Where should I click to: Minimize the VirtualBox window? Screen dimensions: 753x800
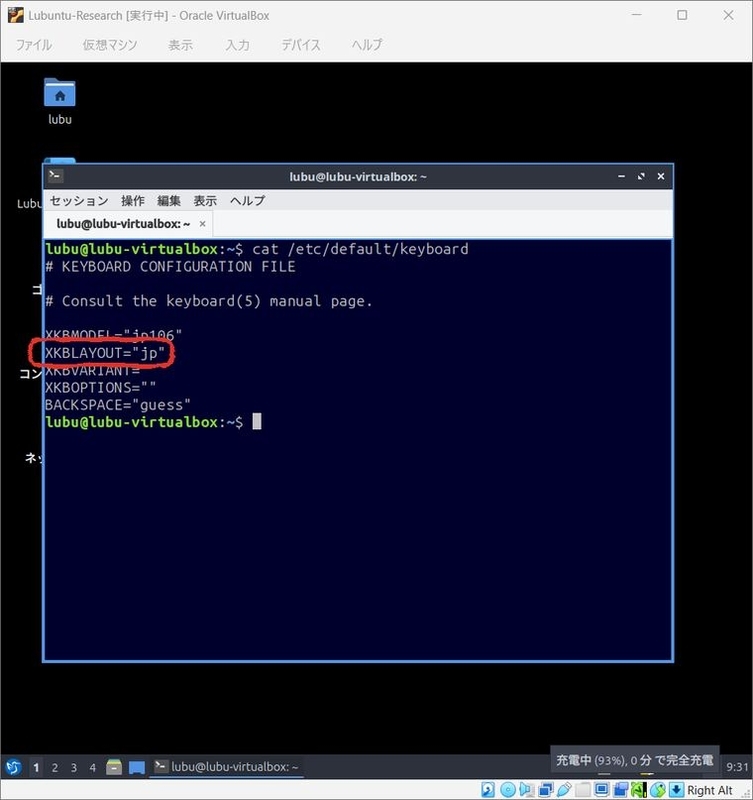point(636,15)
